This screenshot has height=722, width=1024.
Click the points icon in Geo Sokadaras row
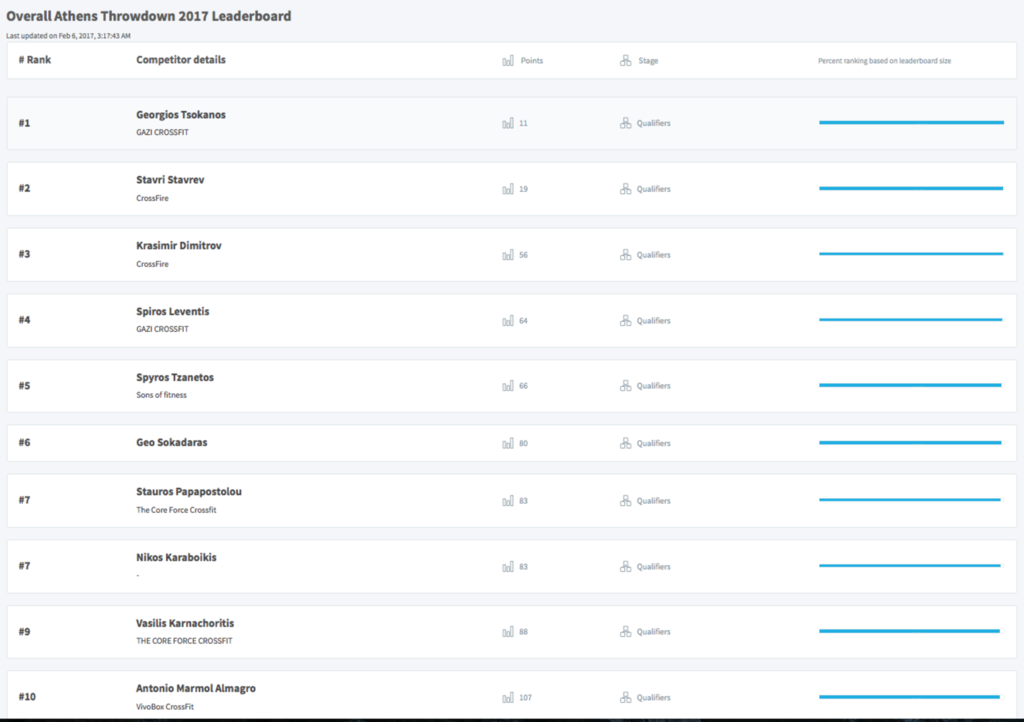tap(507, 443)
